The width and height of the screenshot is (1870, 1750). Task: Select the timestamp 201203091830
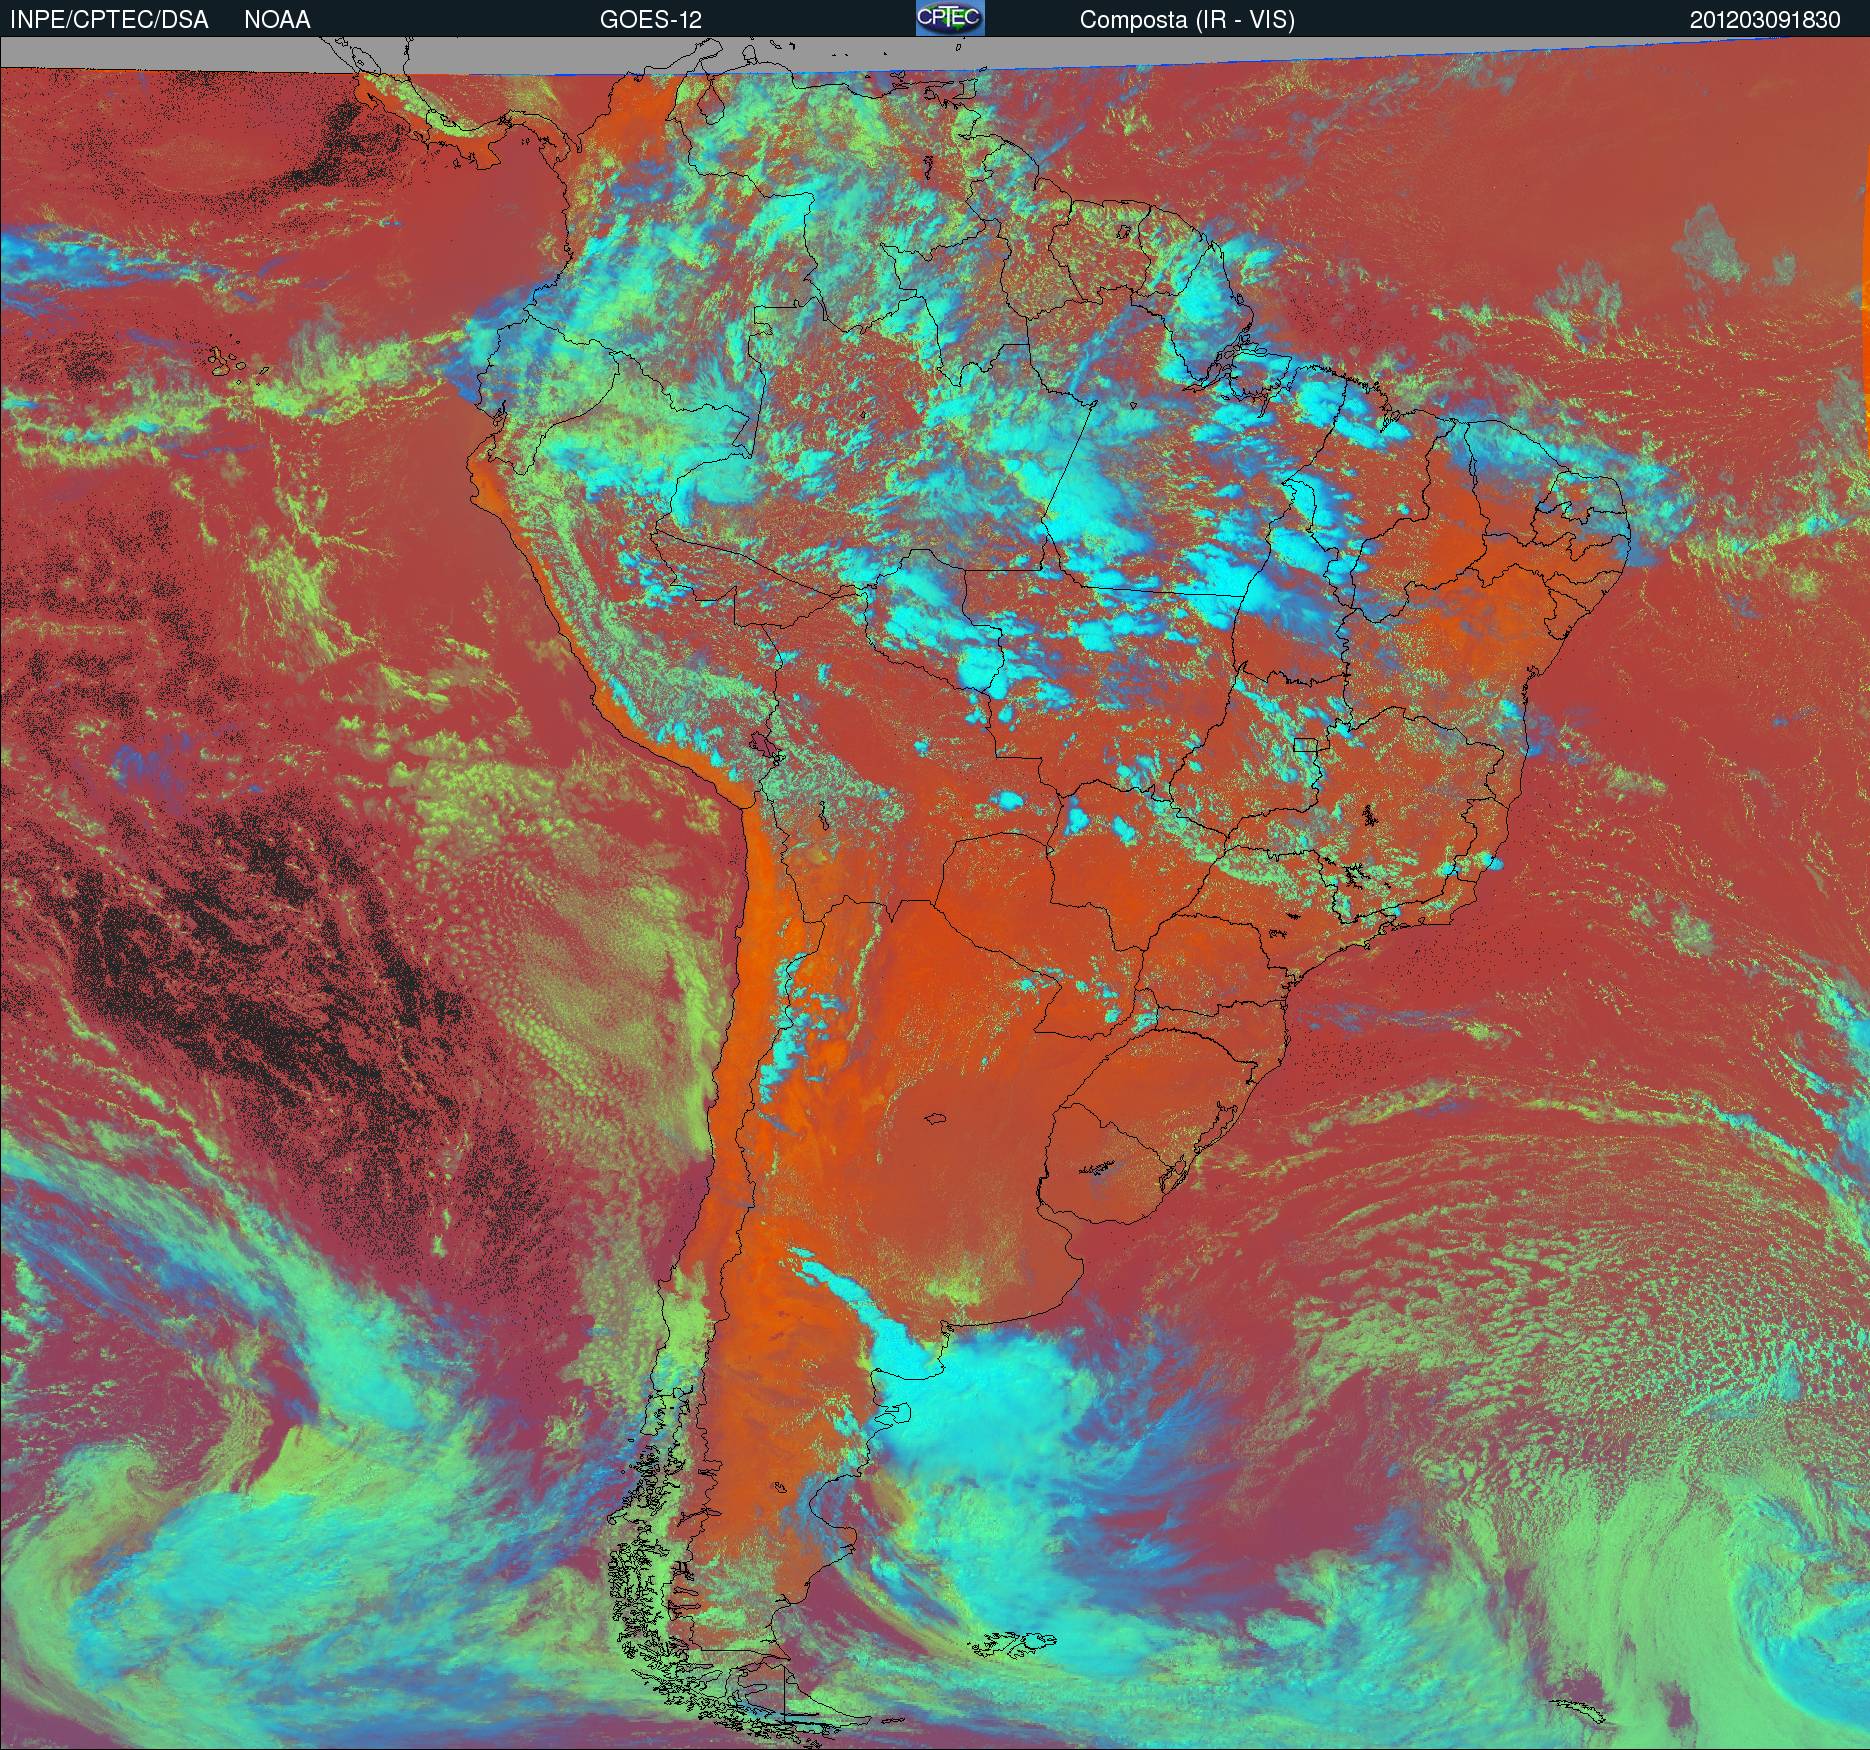coord(1765,20)
